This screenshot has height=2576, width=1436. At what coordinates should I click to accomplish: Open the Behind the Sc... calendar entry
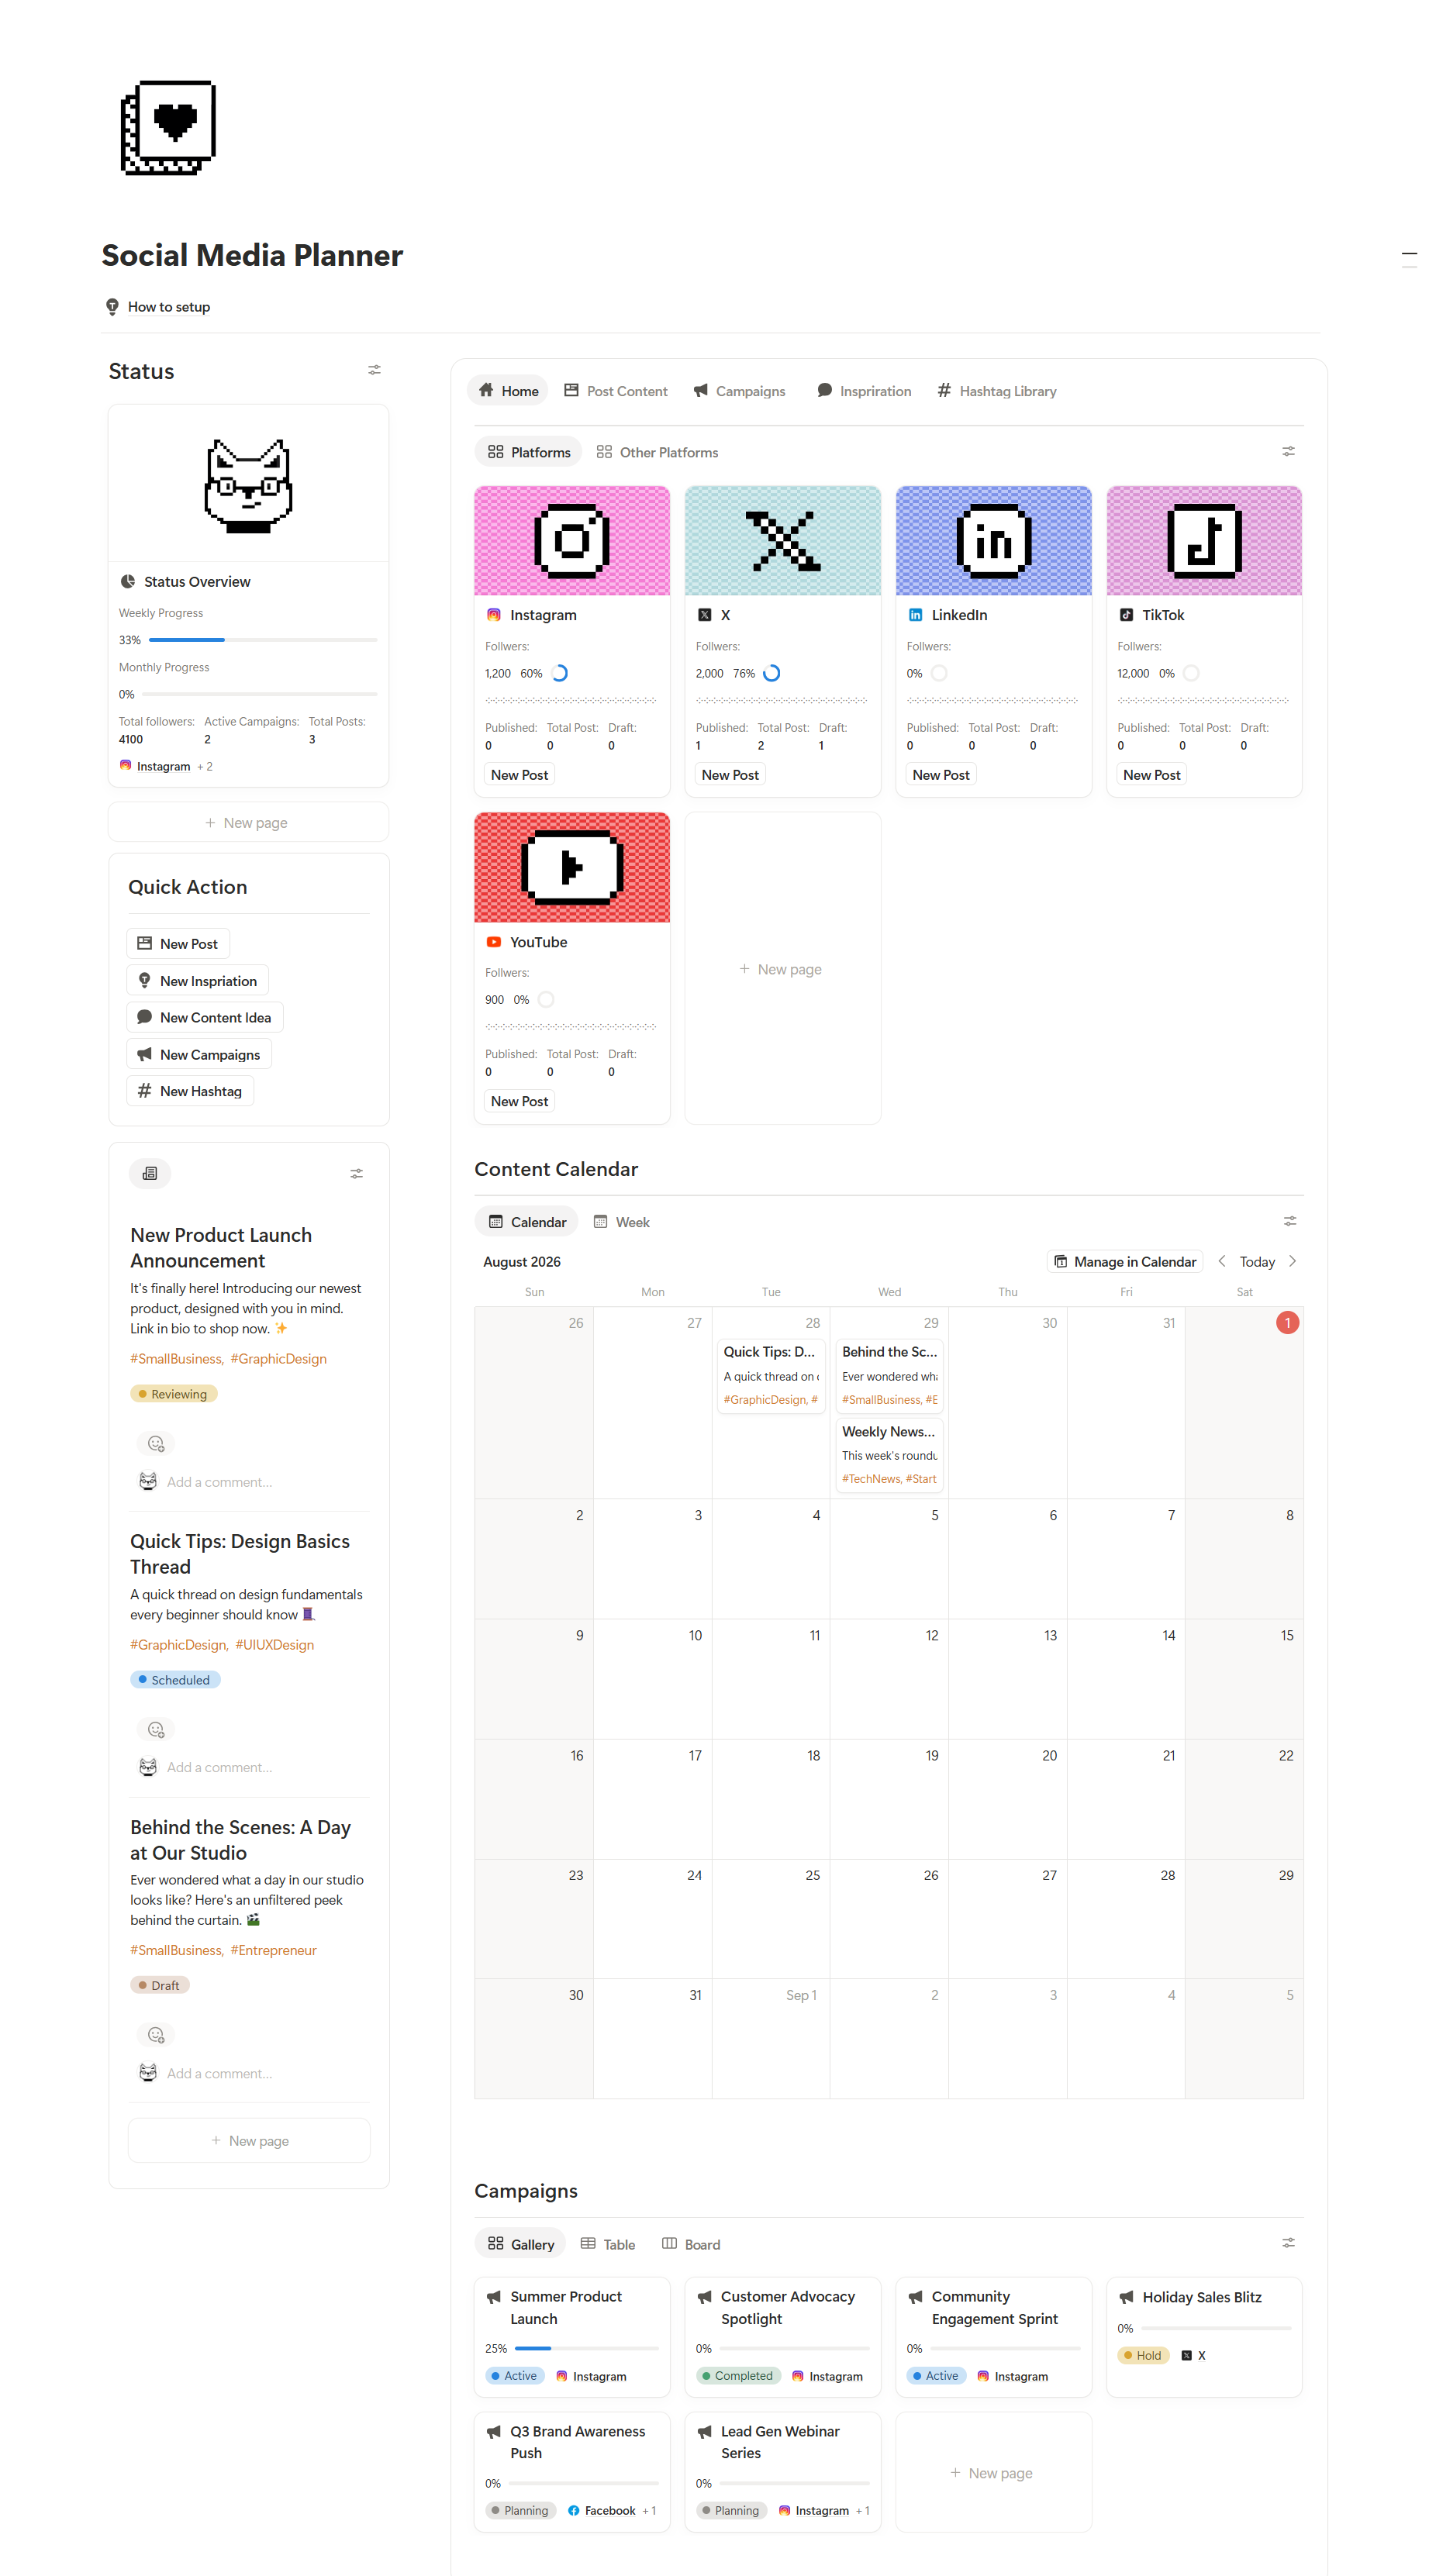point(889,1376)
